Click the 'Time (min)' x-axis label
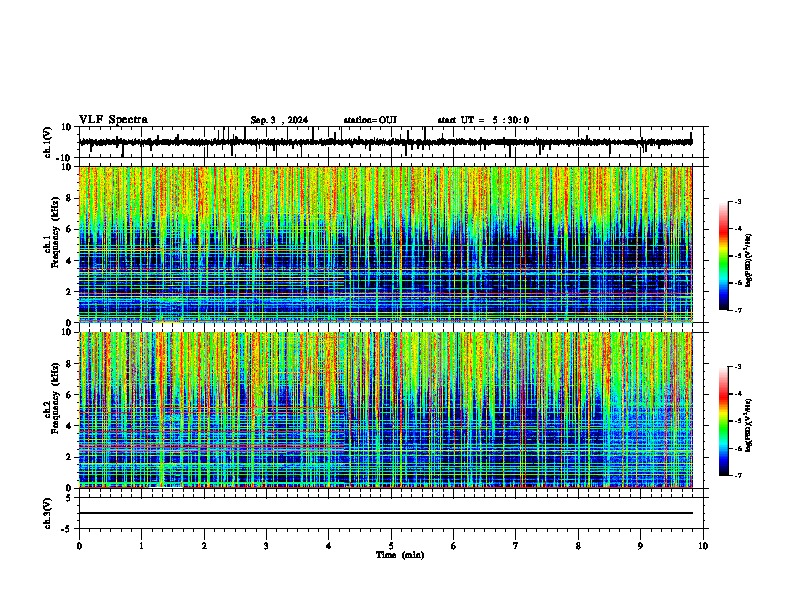 (x=400, y=555)
